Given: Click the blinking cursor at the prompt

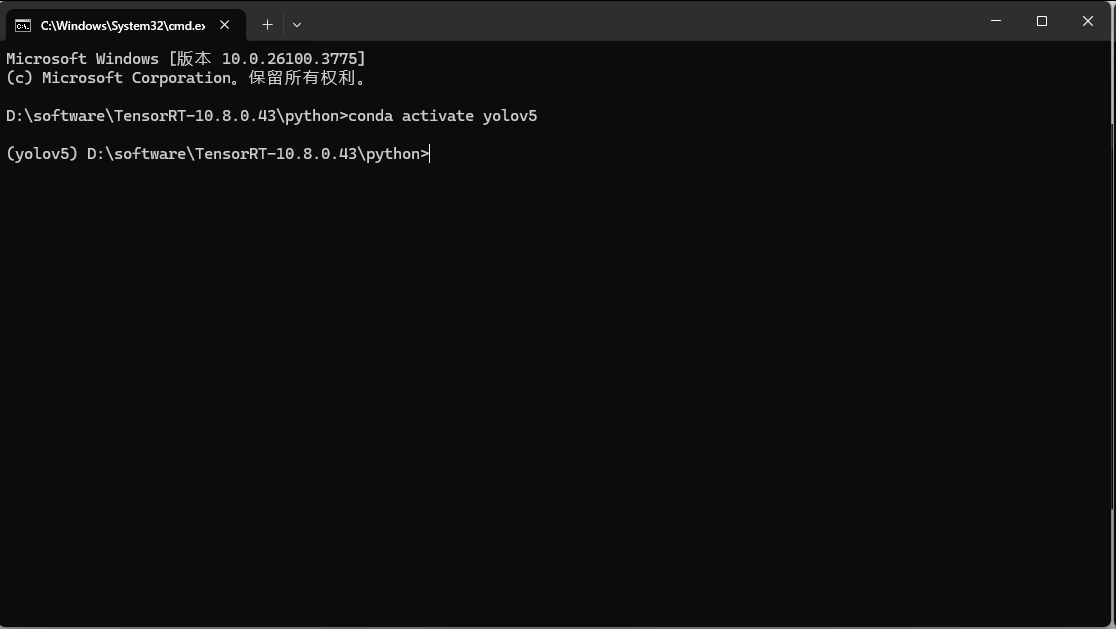Looking at the screenshot, I should (429, 153).
